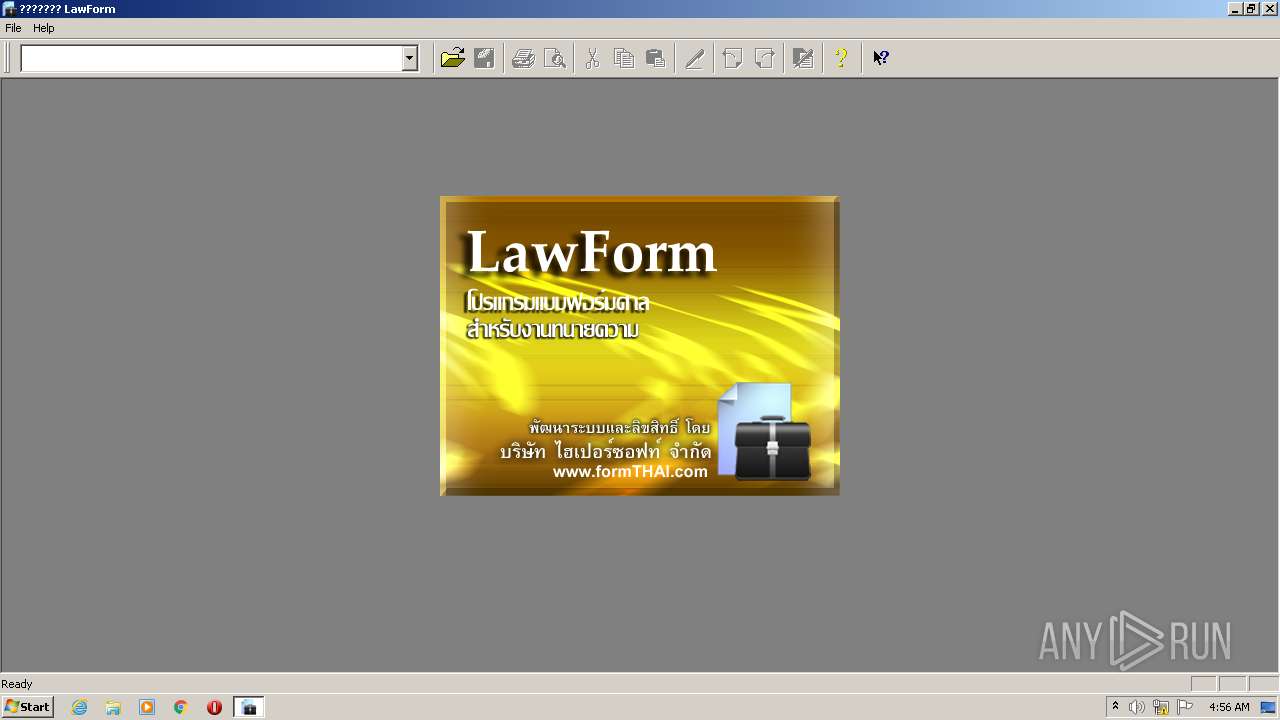Open a file with the folder icon
Screen dimensions: 1280x720
pyautogui.click(x=453, y=58)
